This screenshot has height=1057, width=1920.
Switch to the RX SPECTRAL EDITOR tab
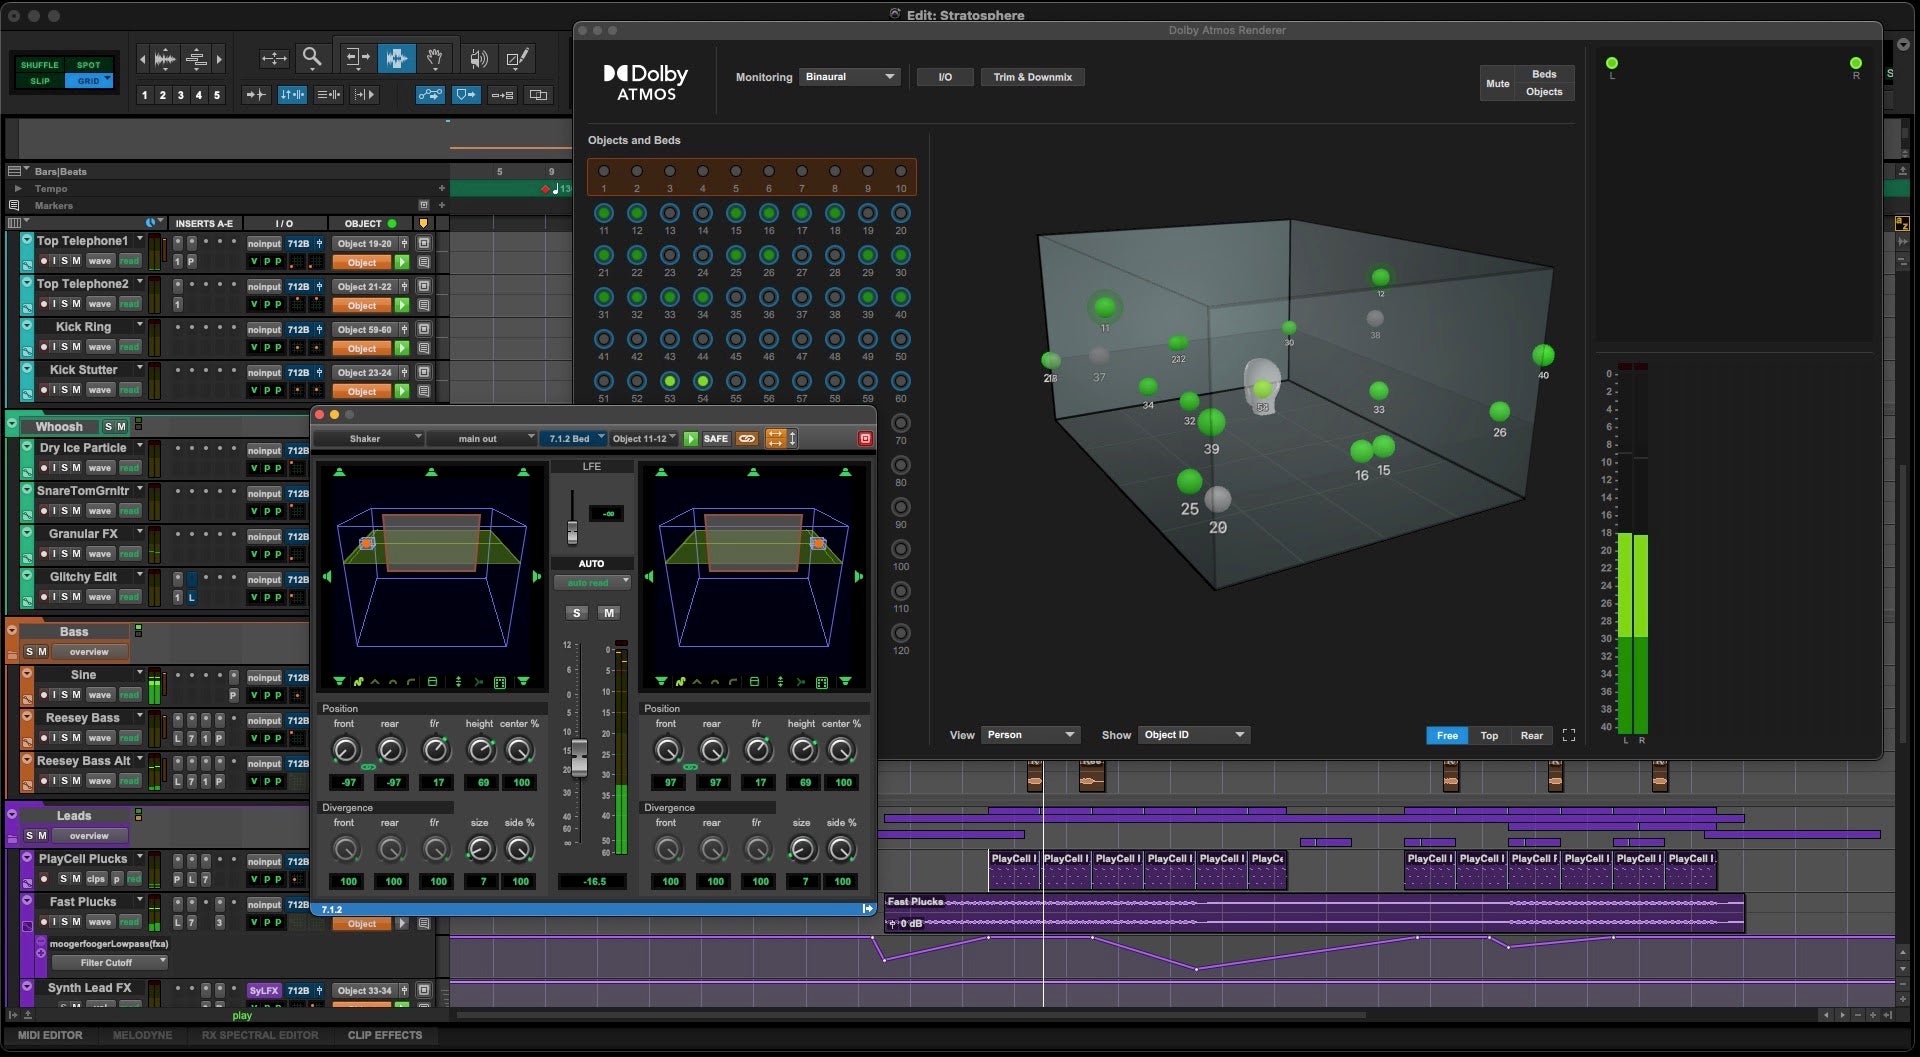(x=260, y=1035)
